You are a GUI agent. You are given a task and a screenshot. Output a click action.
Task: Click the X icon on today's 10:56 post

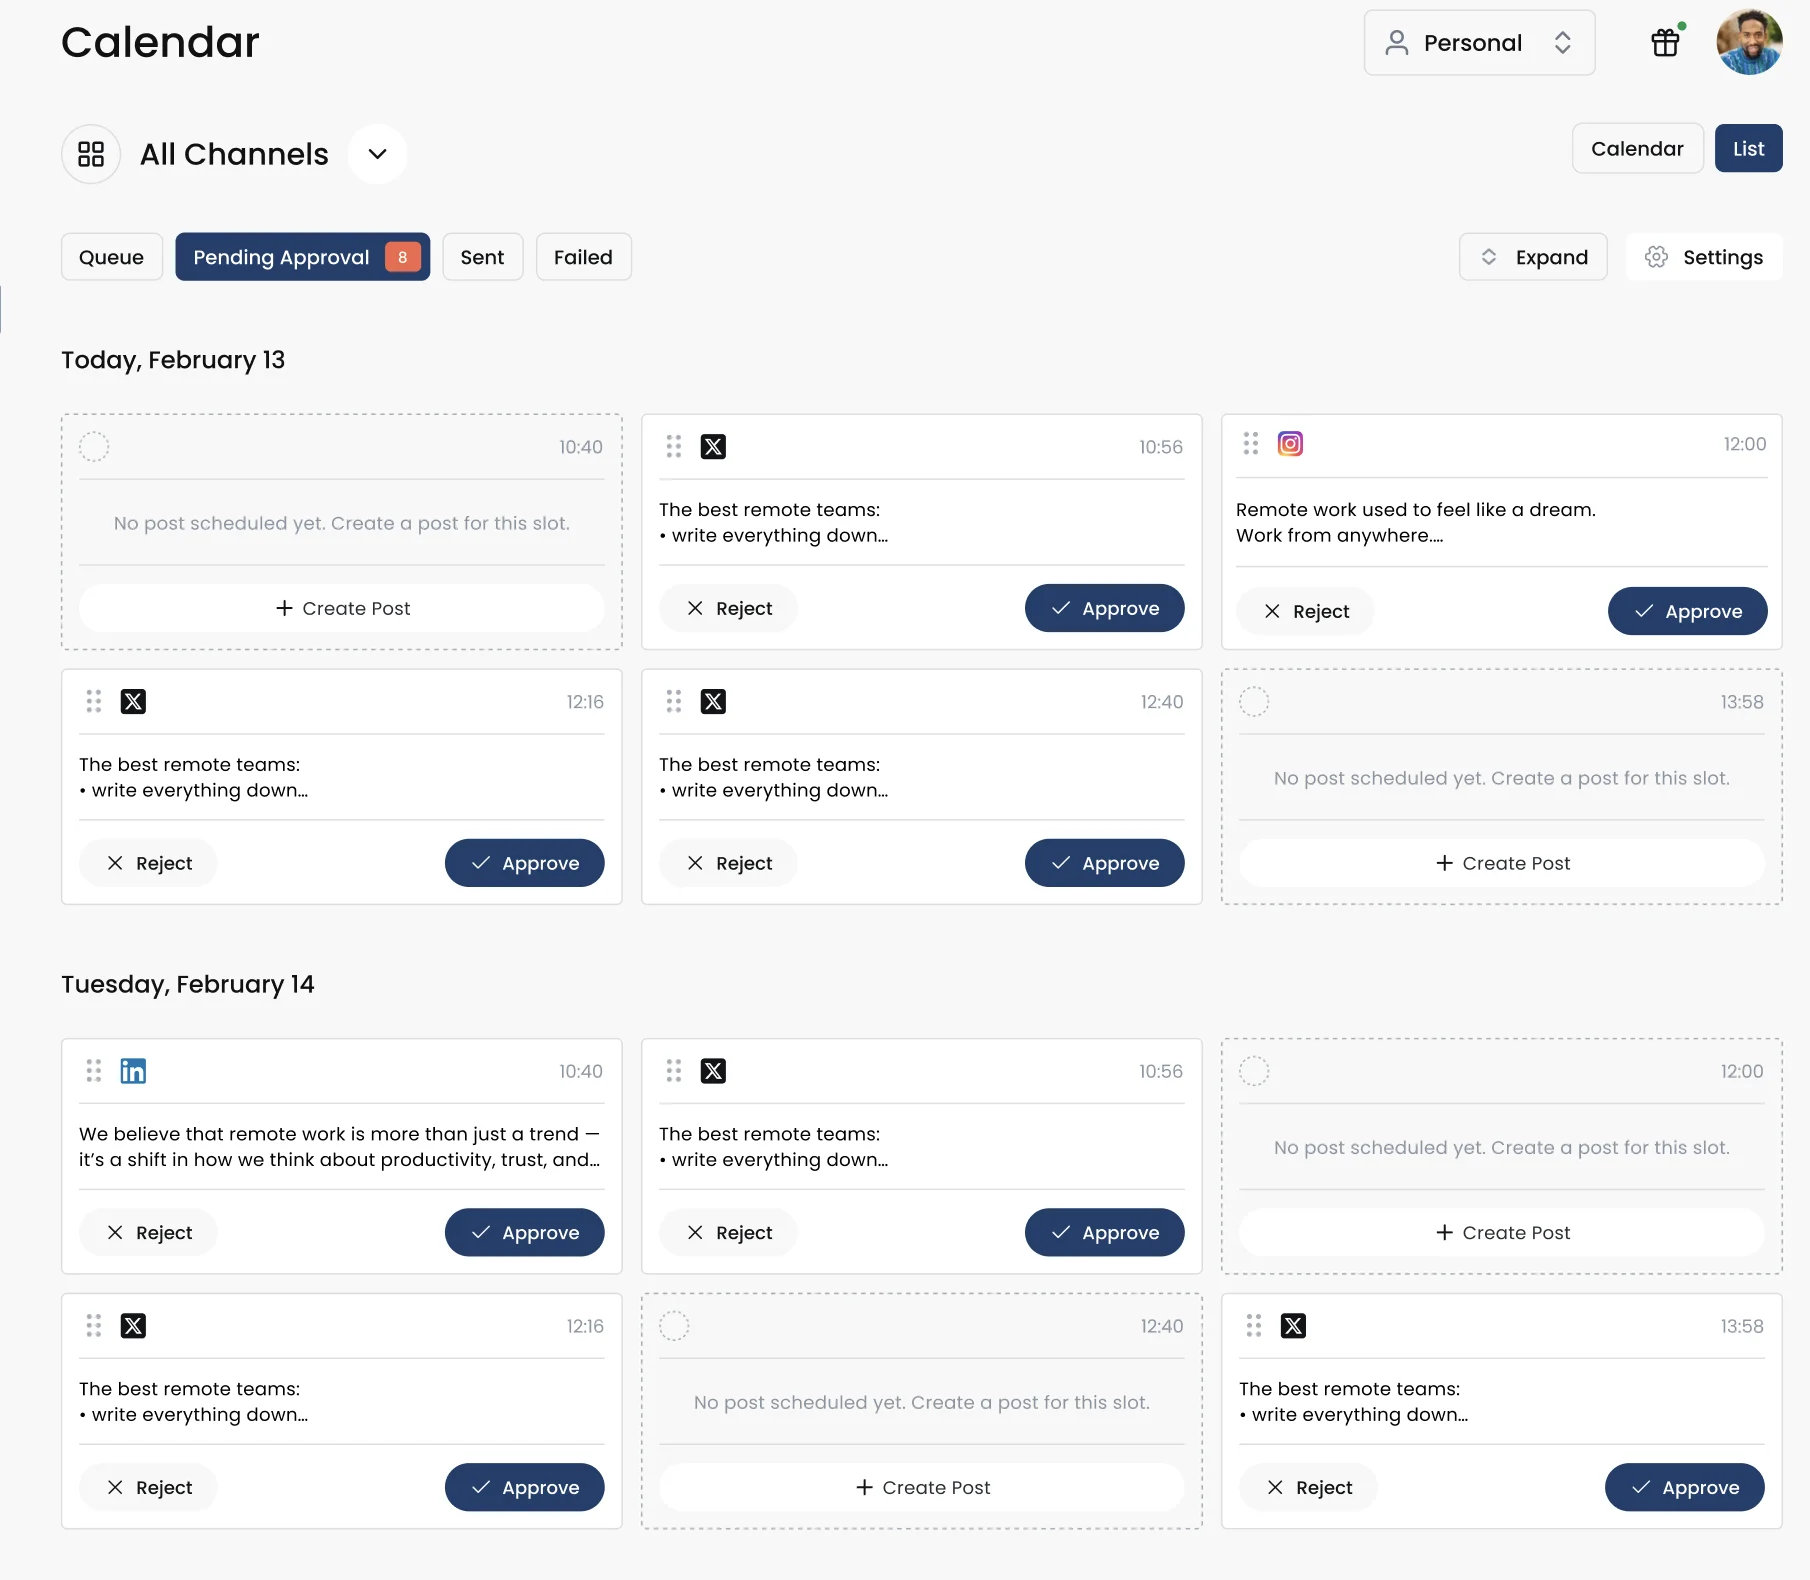pos(713,447)
